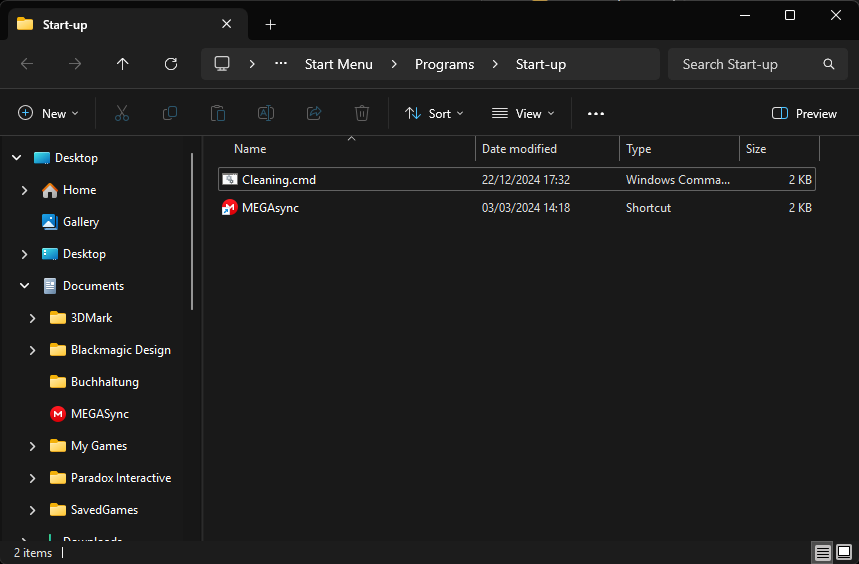Viewport: 859px width, 564px height.
Task: Switch to details view layout
Action: click(822, 553)
